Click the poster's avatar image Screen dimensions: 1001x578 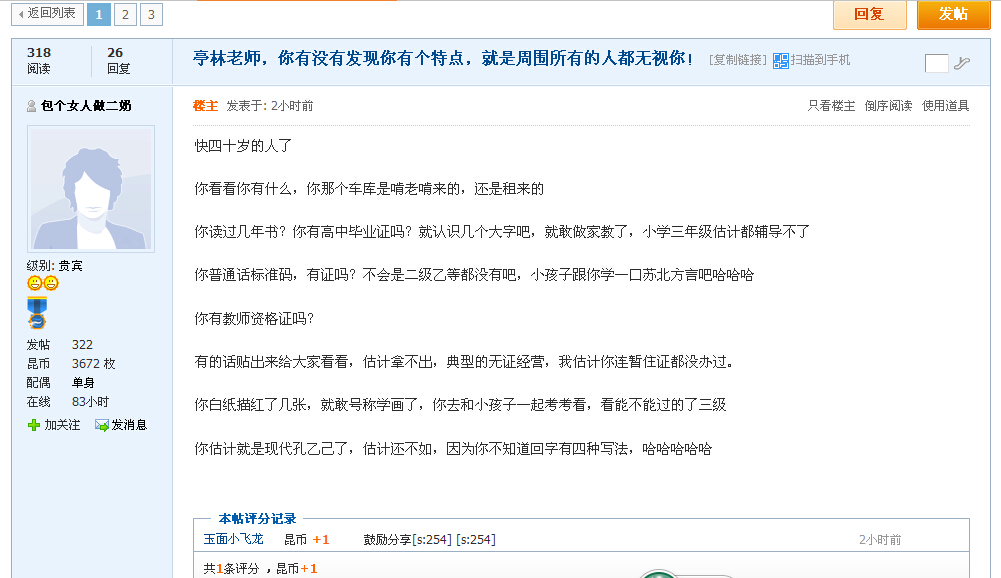(91, 189)
